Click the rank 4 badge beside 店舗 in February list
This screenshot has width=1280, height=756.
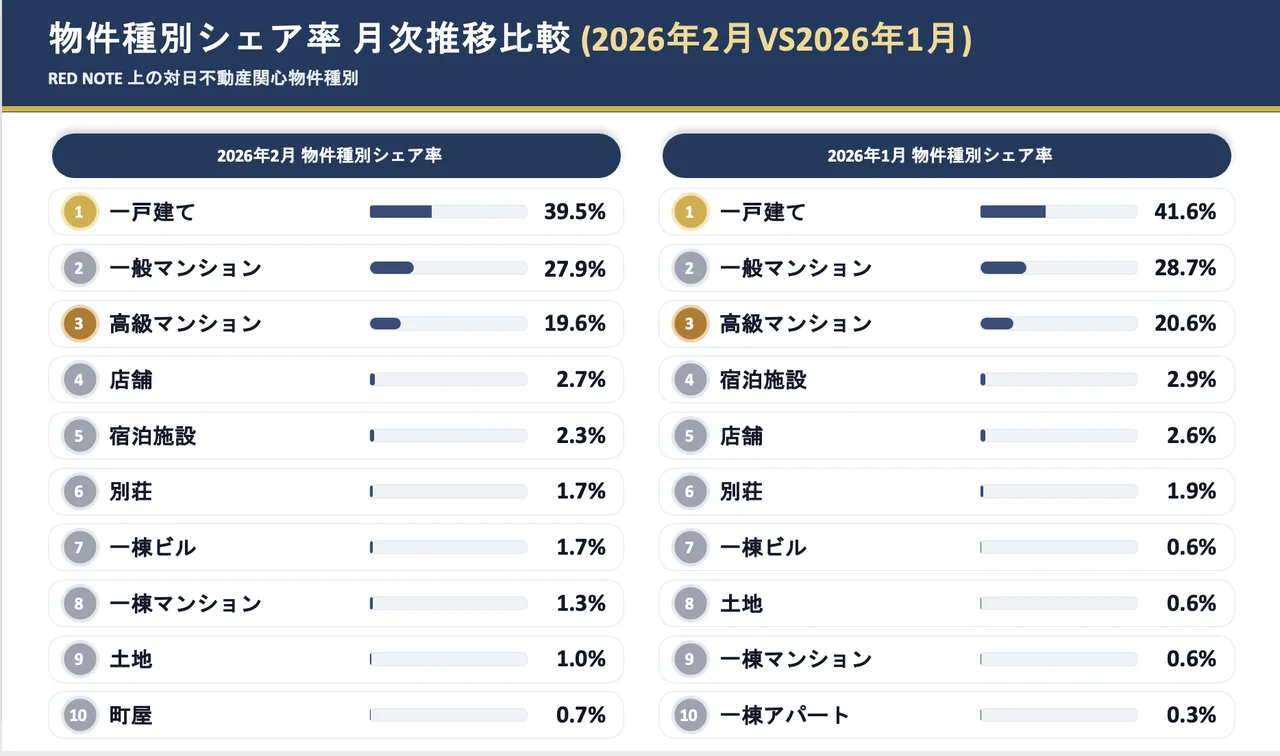coord(80,380)
